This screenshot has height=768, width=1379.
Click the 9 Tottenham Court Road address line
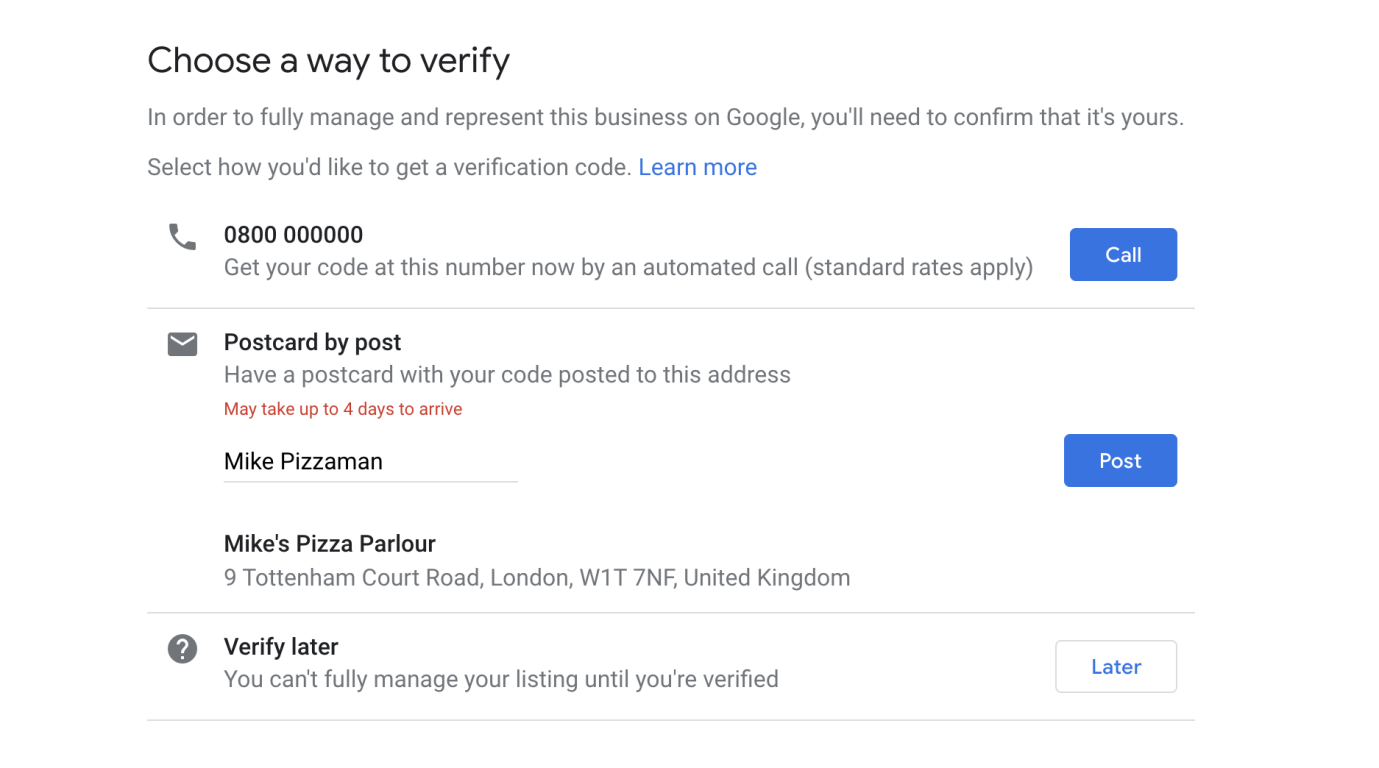click(x=537, y=578)
